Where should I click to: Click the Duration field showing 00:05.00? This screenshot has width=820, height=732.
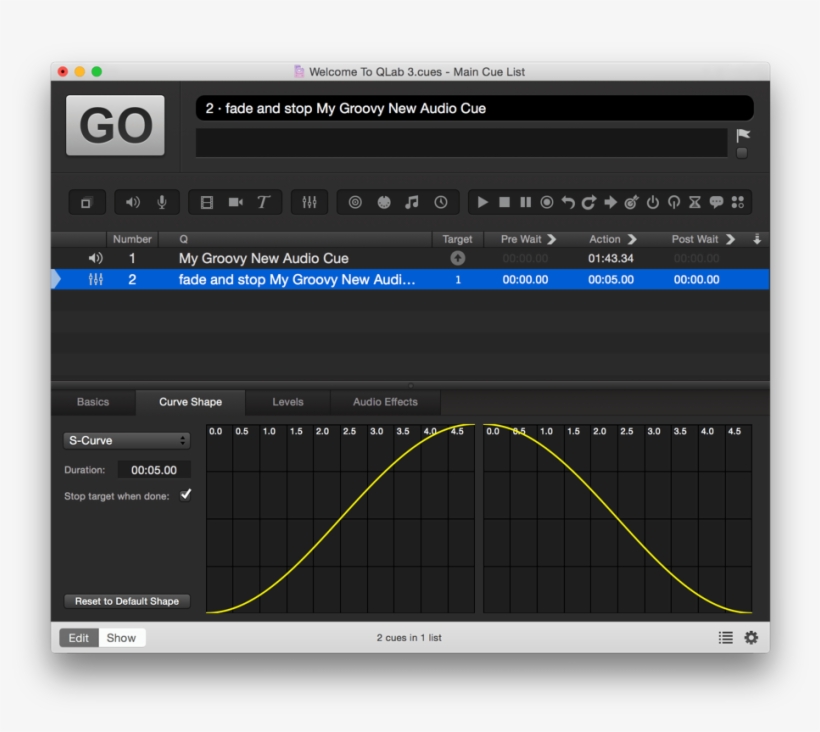[x=154, y=470]
